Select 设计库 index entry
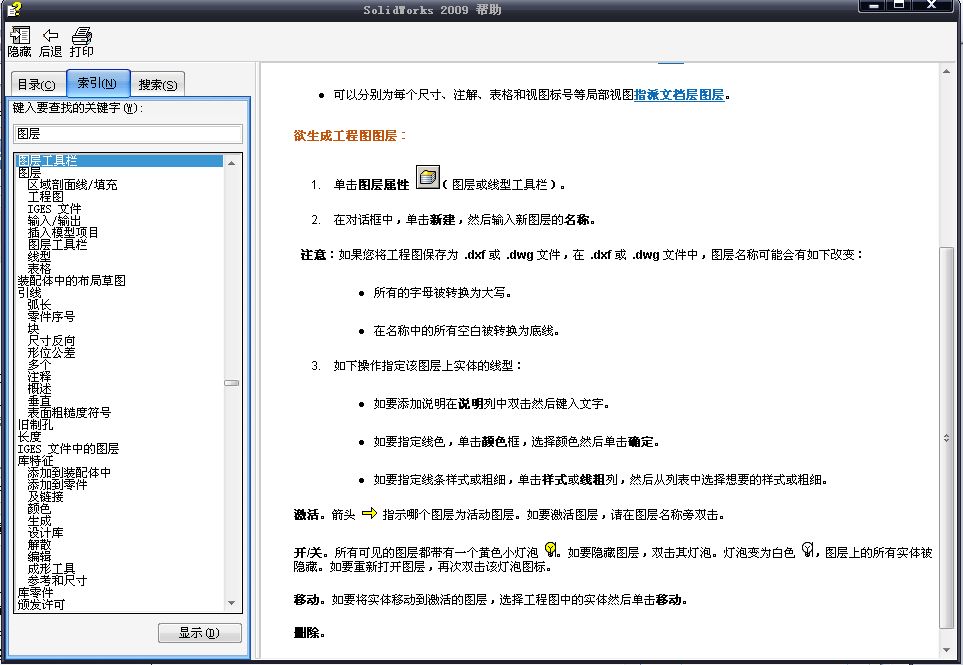Image resolution: width=963 pixels, height=665 pixels. (x=45, y=532)
